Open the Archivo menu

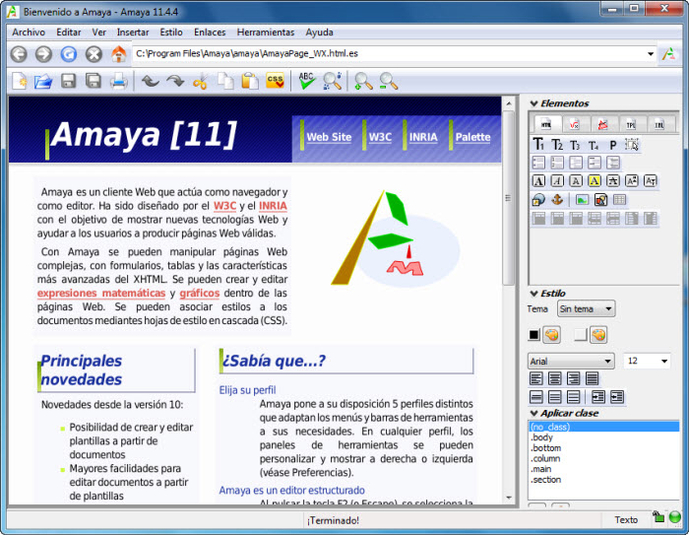coord(29,32)
